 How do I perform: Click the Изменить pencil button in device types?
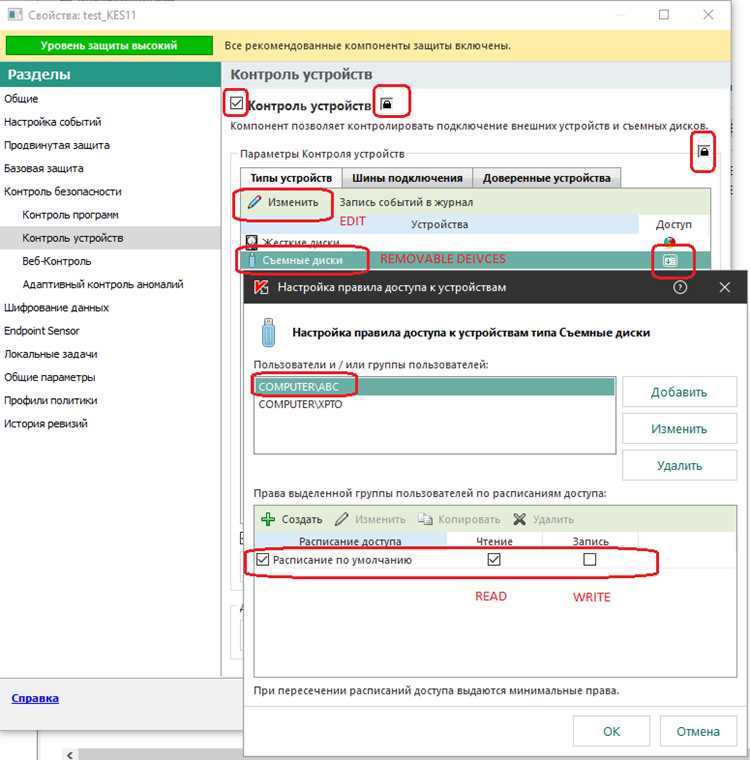click(283, 202)
